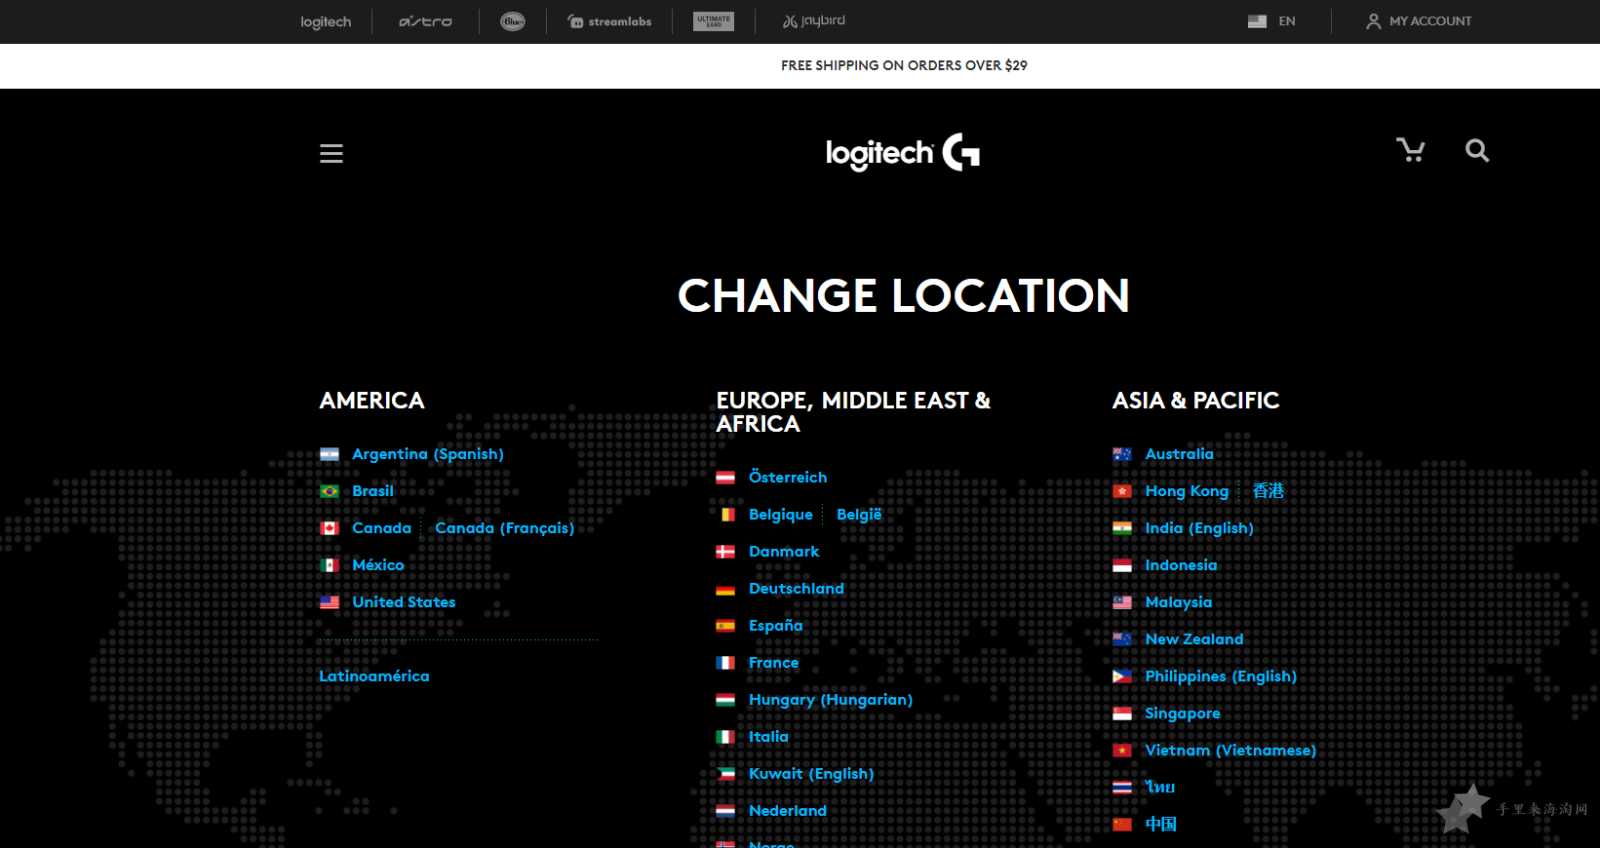Click the My Account person icon
Screen dimensions: 1600x848
[x=1373, y=21]
